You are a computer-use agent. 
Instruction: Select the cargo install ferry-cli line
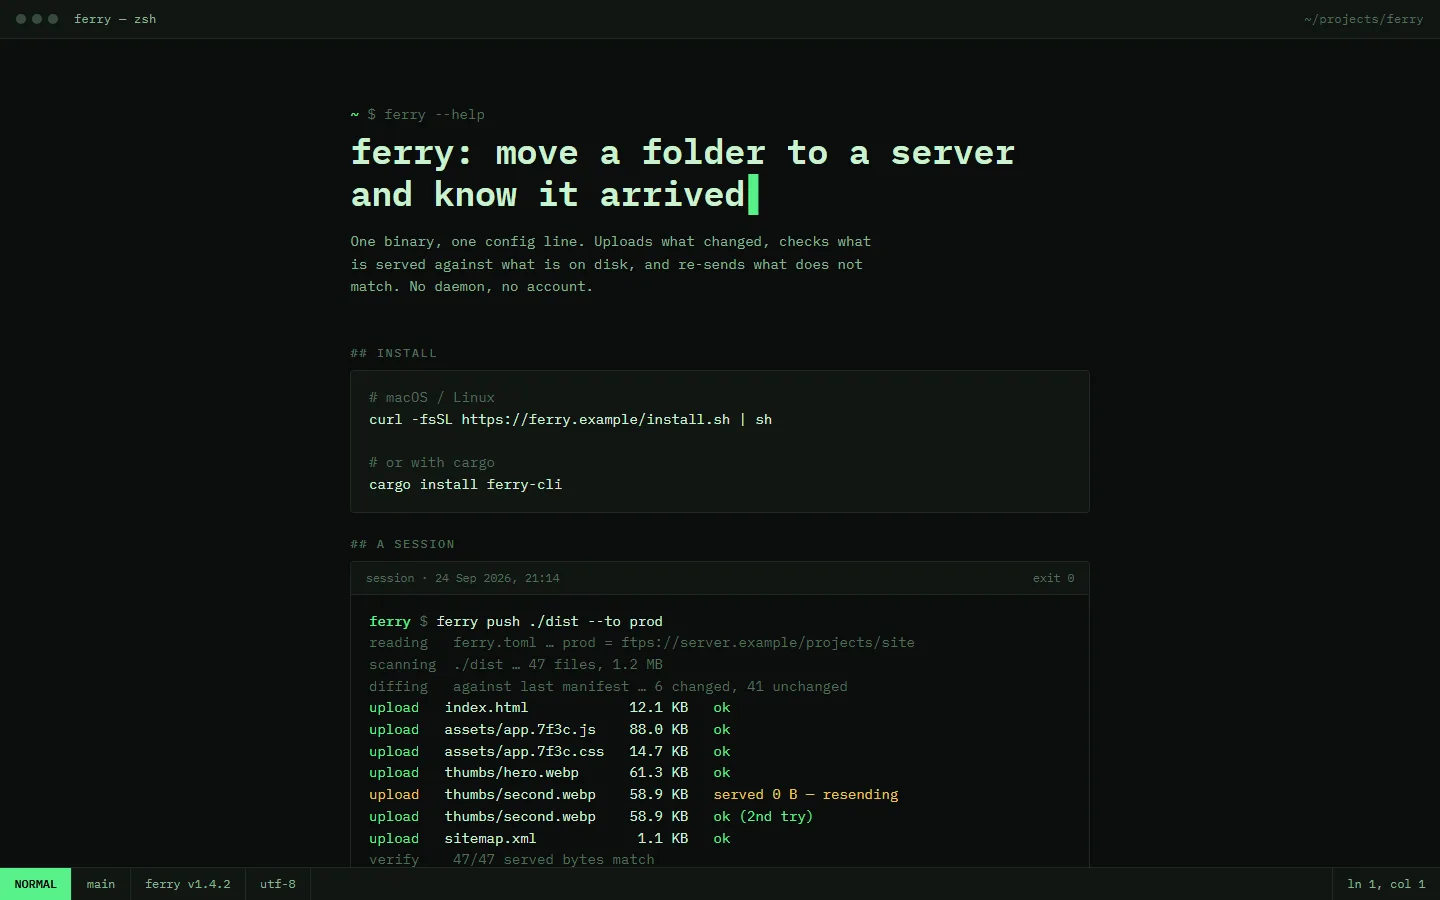pos(465,484)
